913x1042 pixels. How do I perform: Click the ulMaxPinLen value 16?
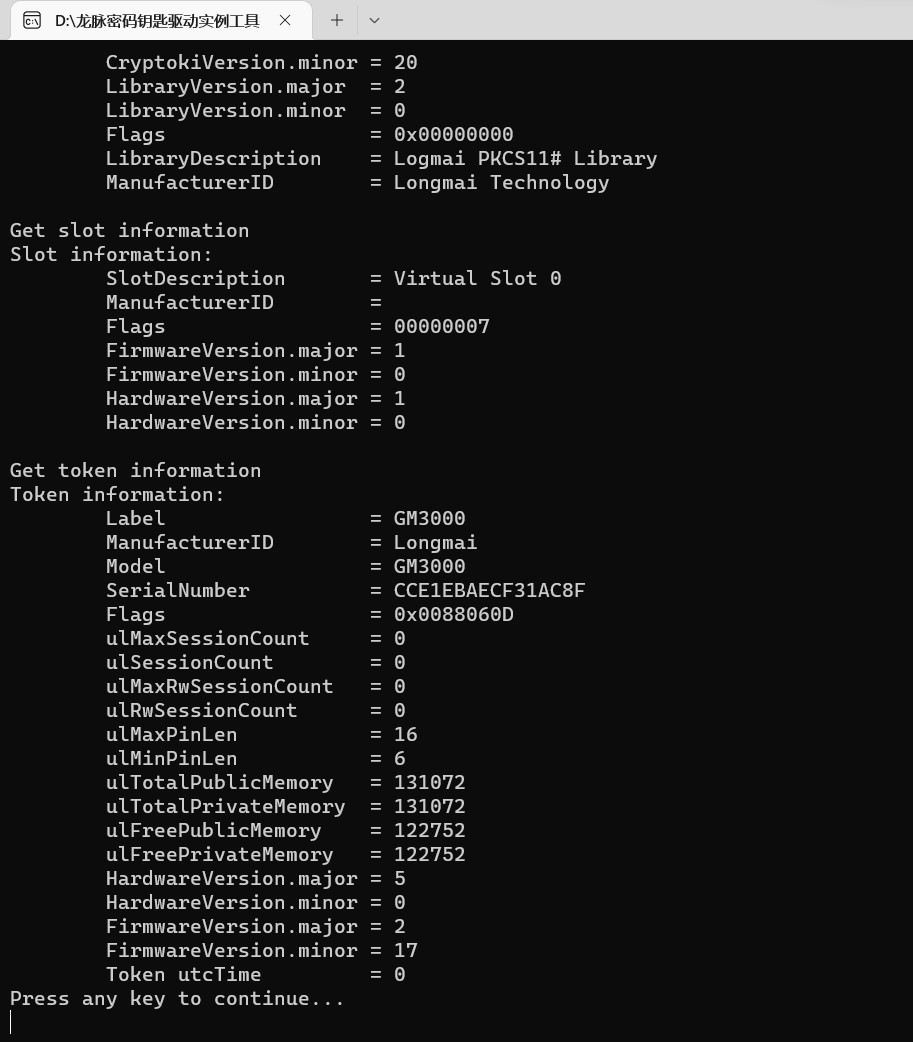pos(405,734)
